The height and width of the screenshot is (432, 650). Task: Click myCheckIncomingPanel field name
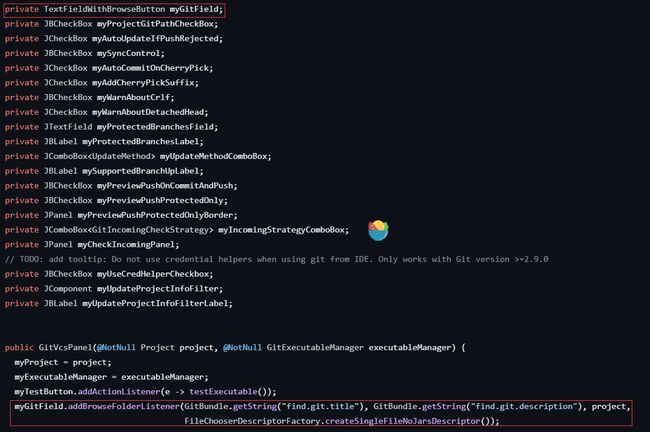[x=126, y=245]
